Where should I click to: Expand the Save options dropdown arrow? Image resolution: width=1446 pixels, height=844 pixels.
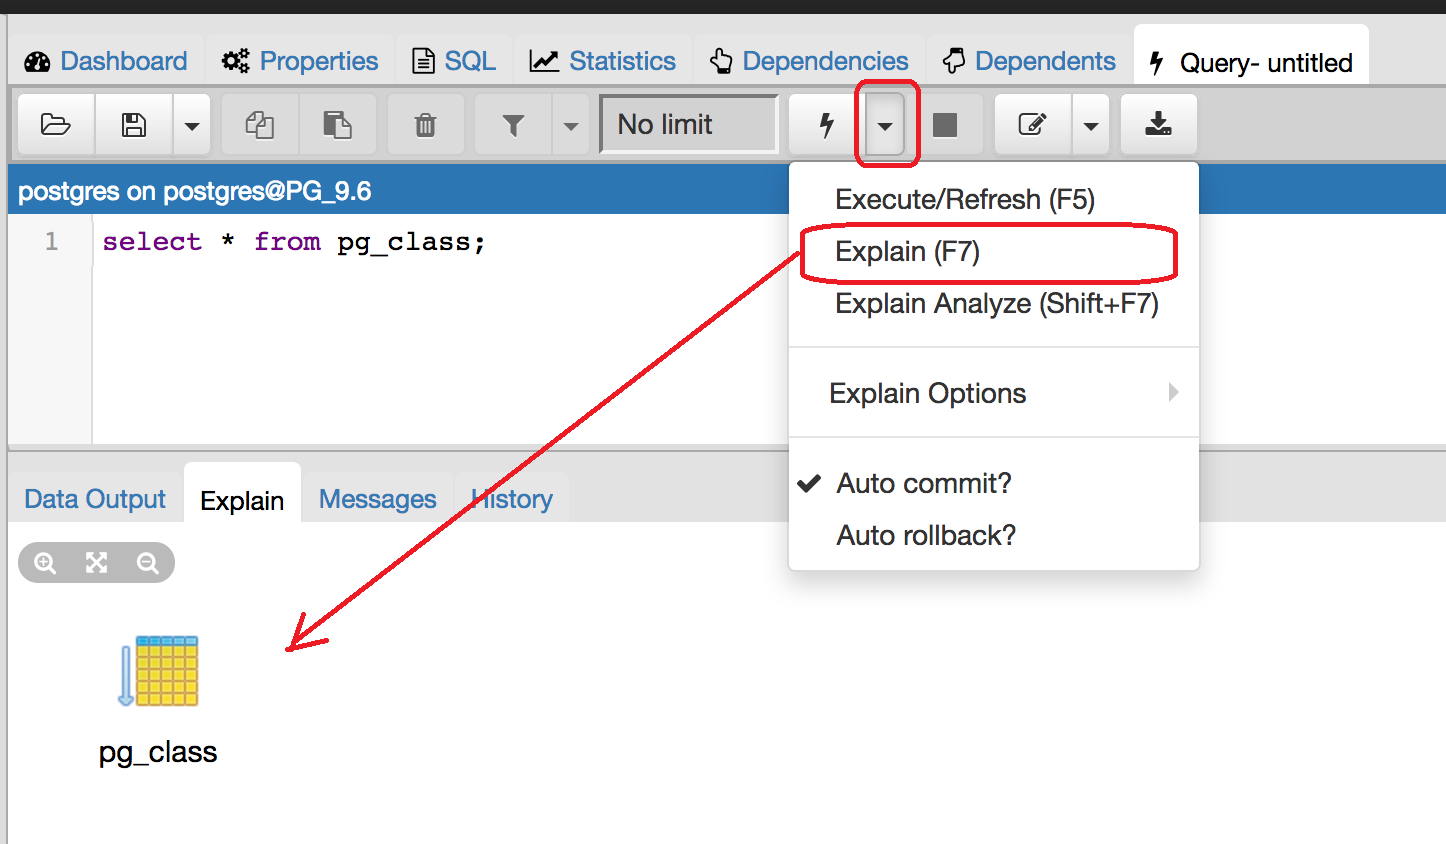click(x=192, y=126)
